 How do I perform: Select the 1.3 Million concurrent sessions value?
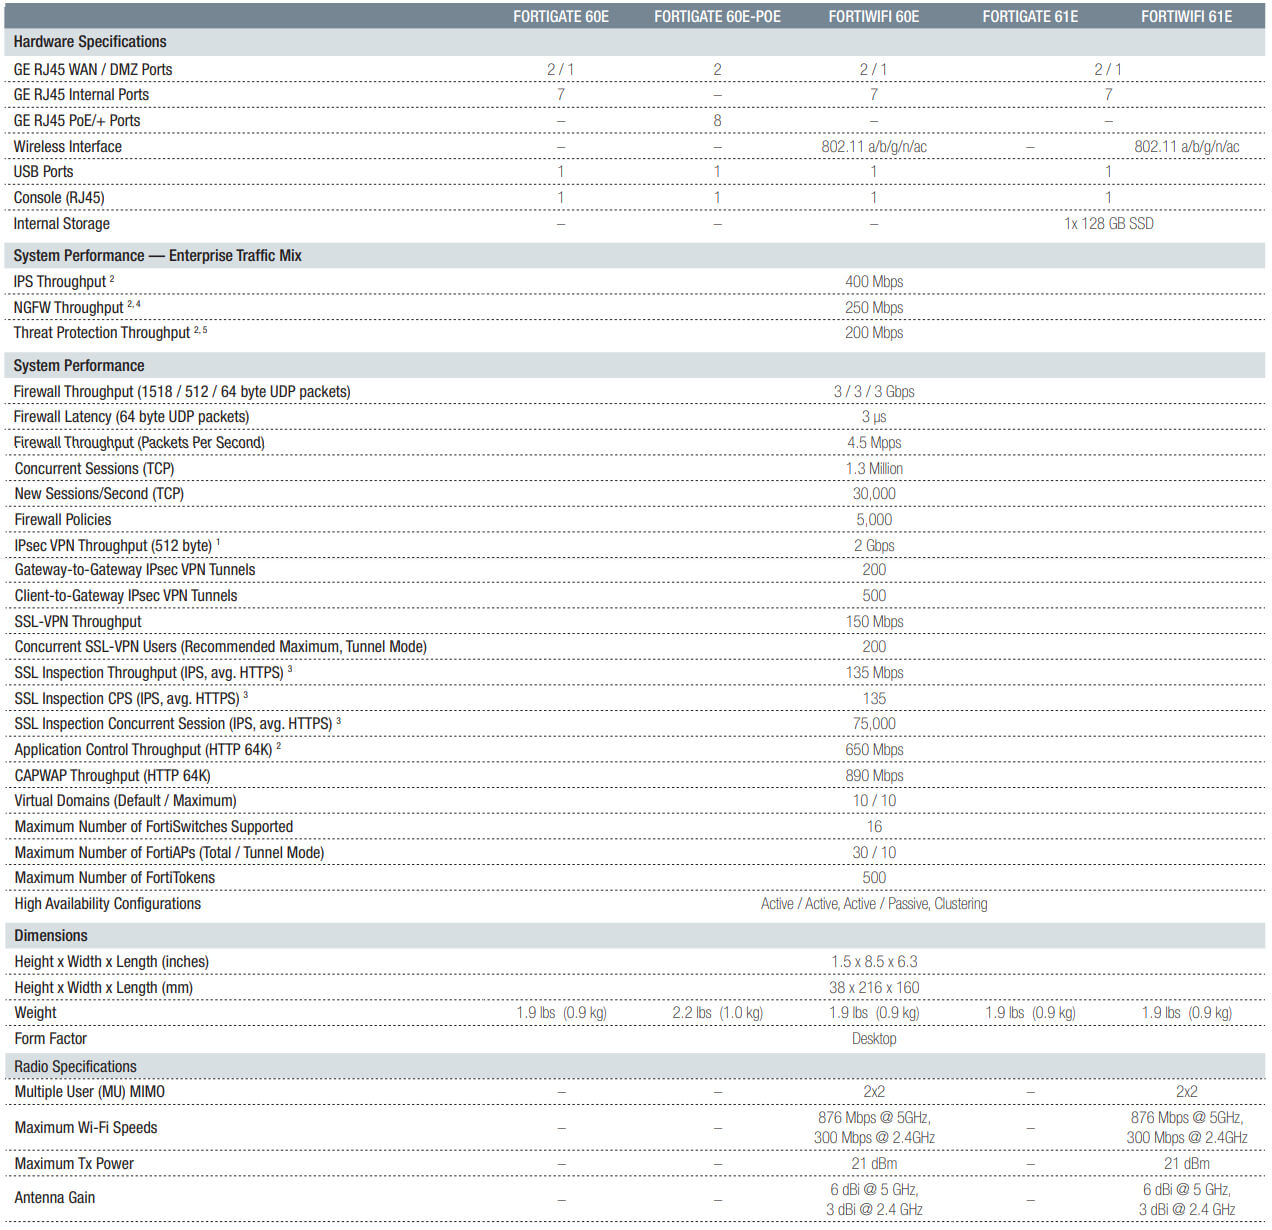click(874, 469)
